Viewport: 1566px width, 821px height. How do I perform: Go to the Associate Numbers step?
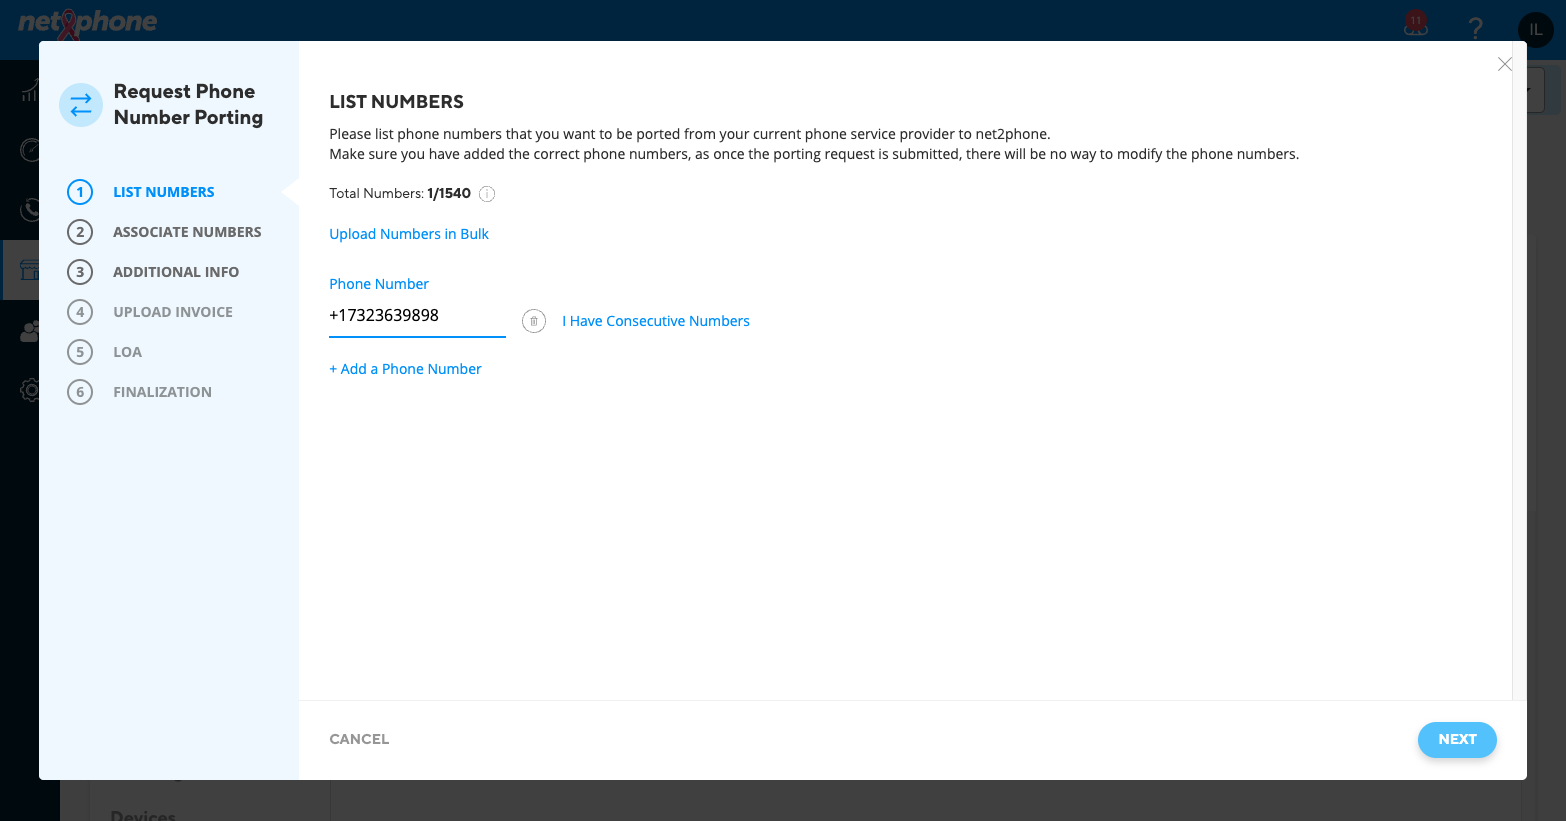164,232
